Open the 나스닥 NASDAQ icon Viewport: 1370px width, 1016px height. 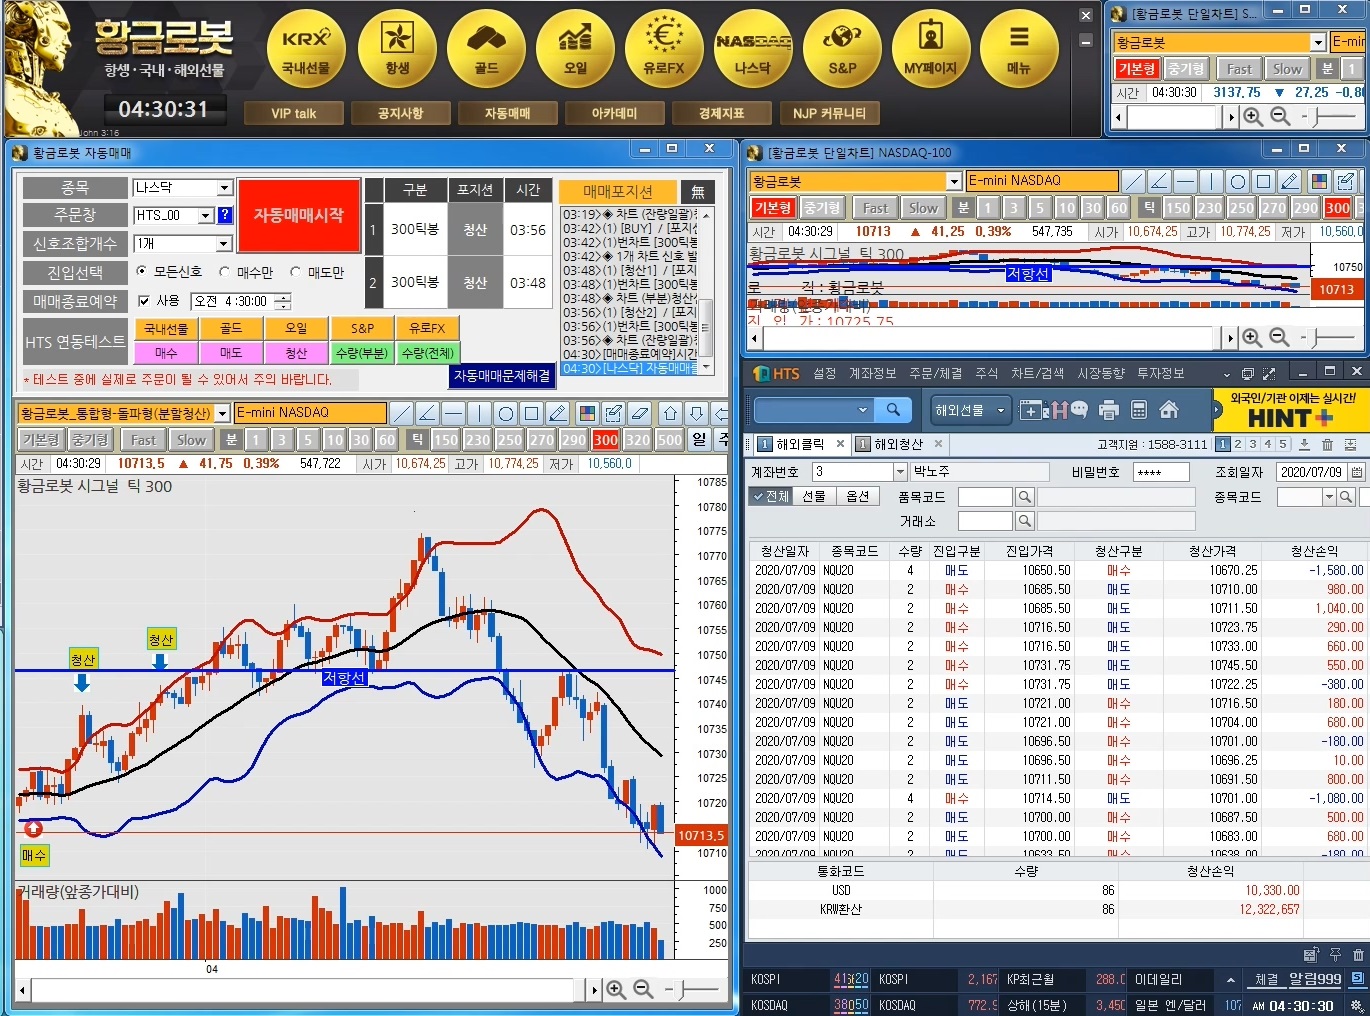tap(753, 50)
